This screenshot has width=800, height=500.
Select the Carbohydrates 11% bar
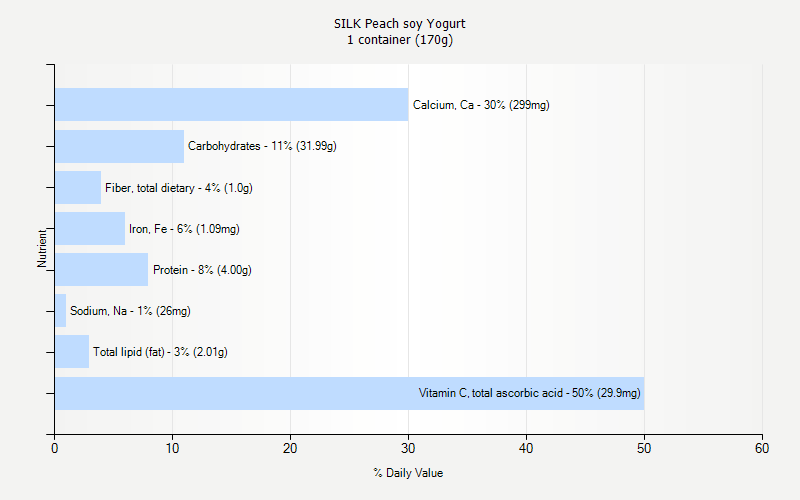point(119,146)
